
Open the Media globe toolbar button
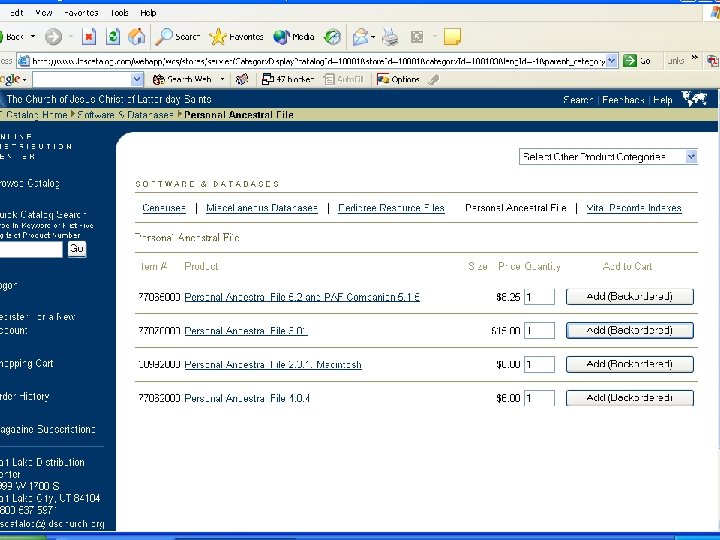coord(294,37)
